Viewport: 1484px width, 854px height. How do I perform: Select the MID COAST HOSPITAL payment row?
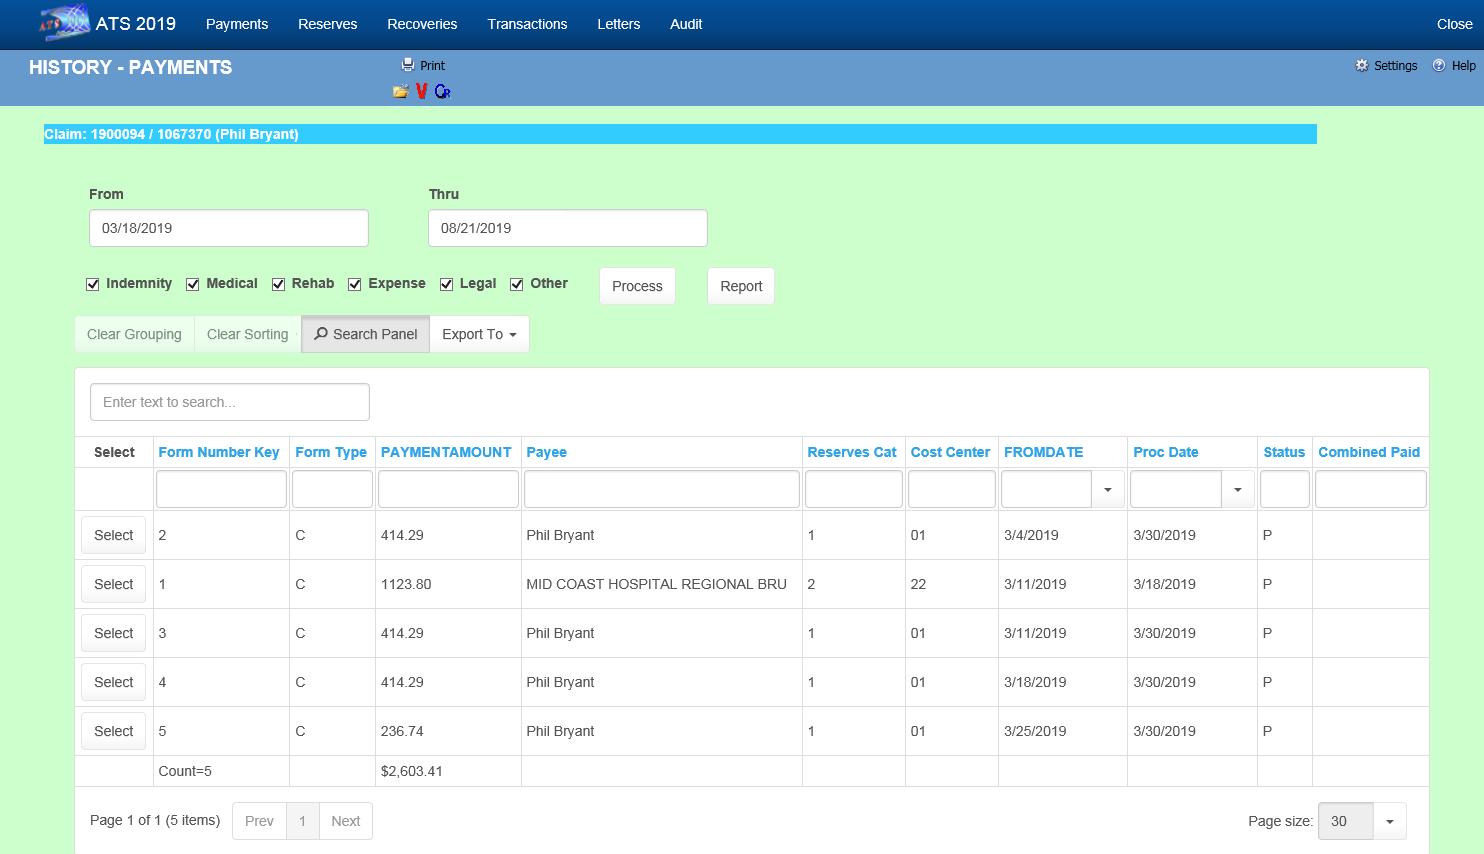click(114, 584)
